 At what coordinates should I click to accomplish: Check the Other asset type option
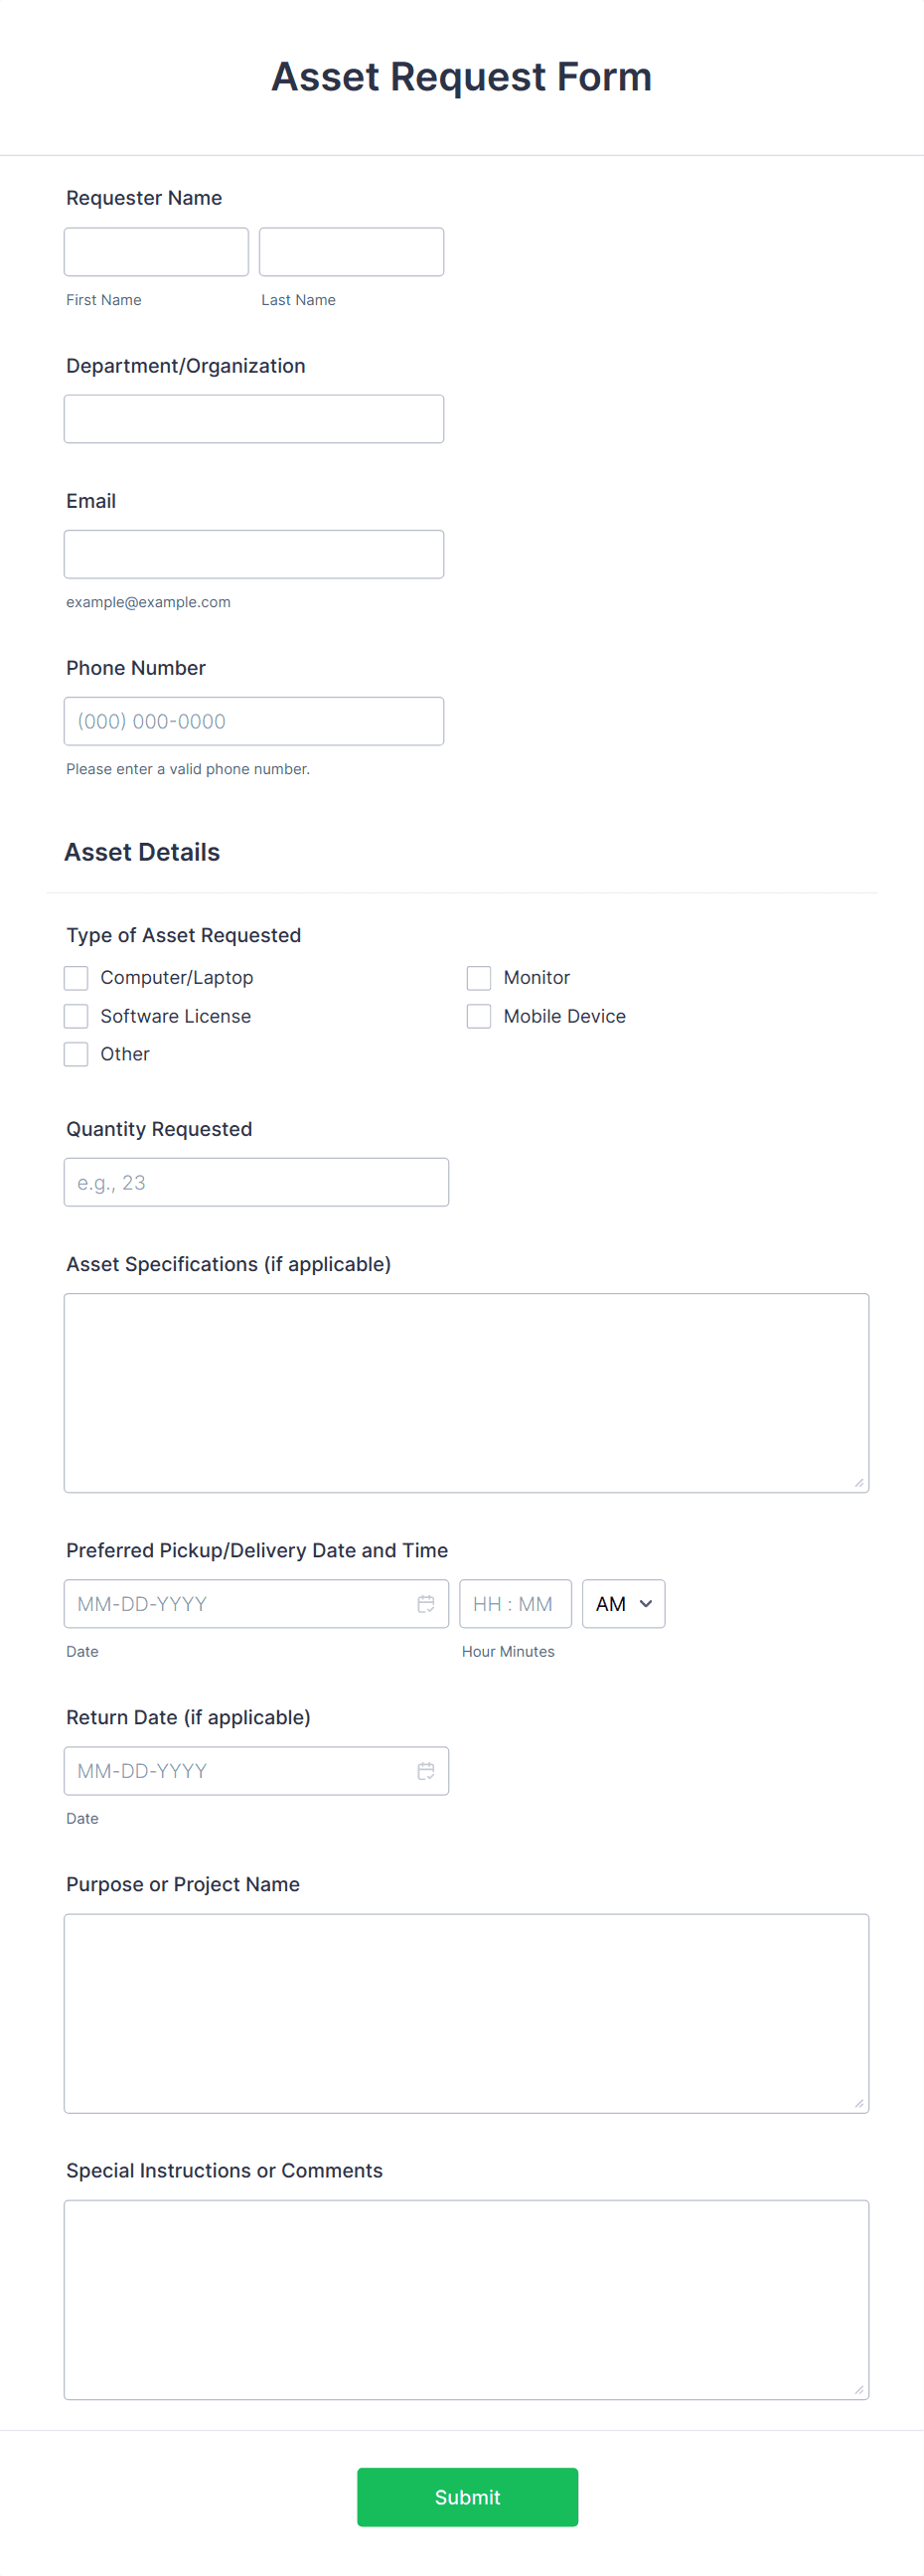pyautogui.click(x=76, y=1053)
